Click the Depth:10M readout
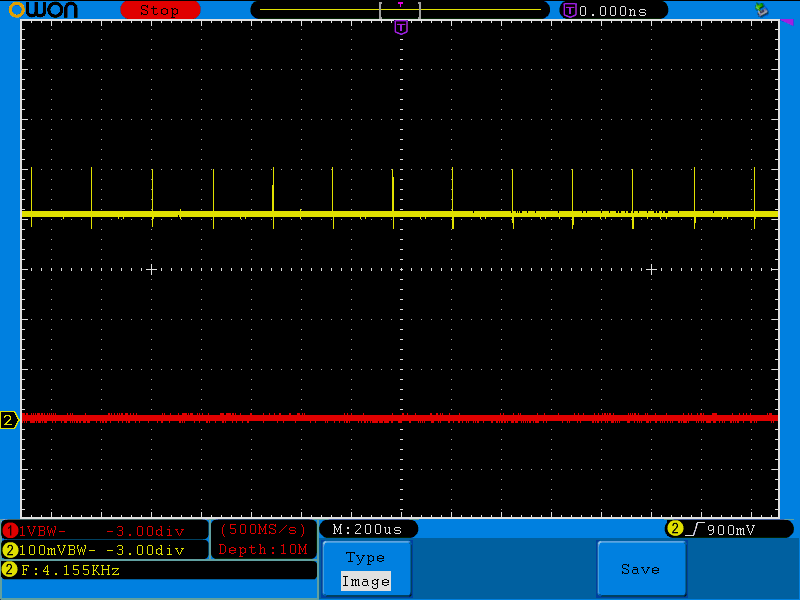Image resolution: width=800 pixels, height=600 pixels. point(263,549)
